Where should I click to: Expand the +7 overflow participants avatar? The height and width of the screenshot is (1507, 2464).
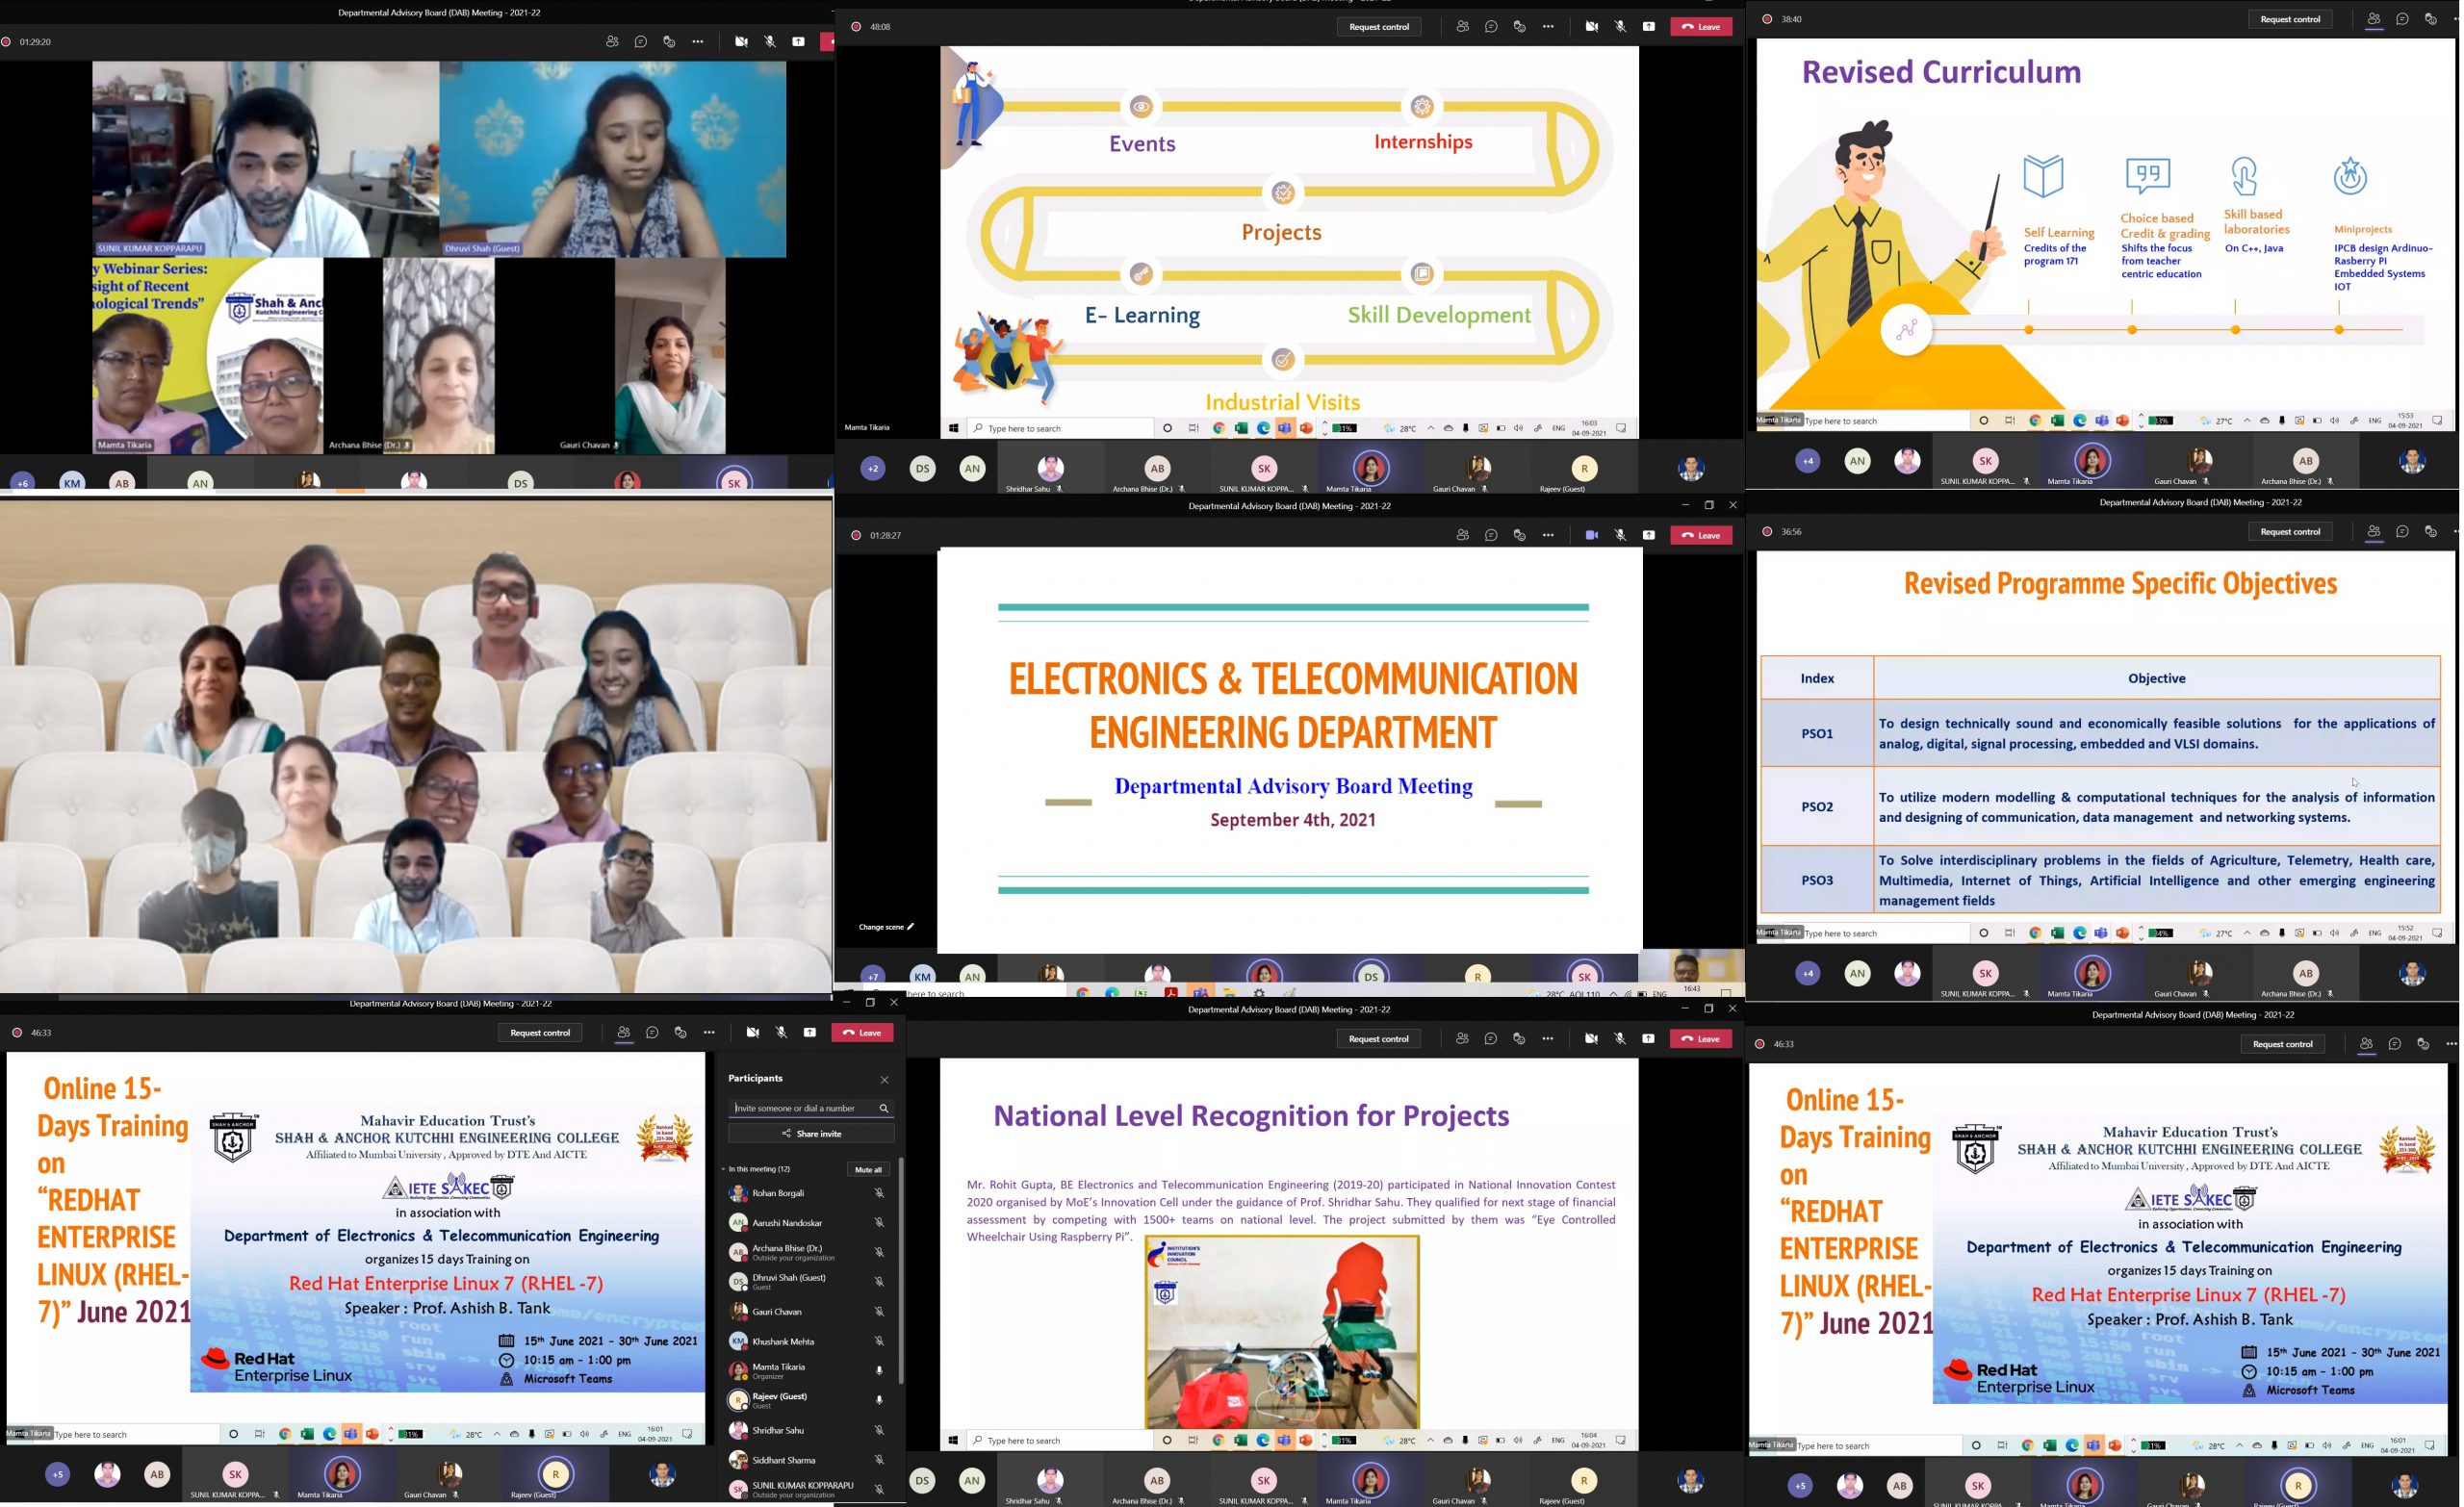coord(873,976)
